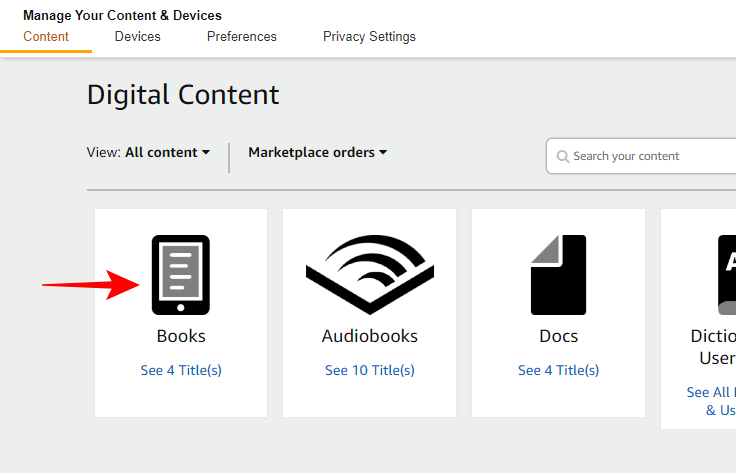
Task: Go to the Preferences tab
Action: 242,37
